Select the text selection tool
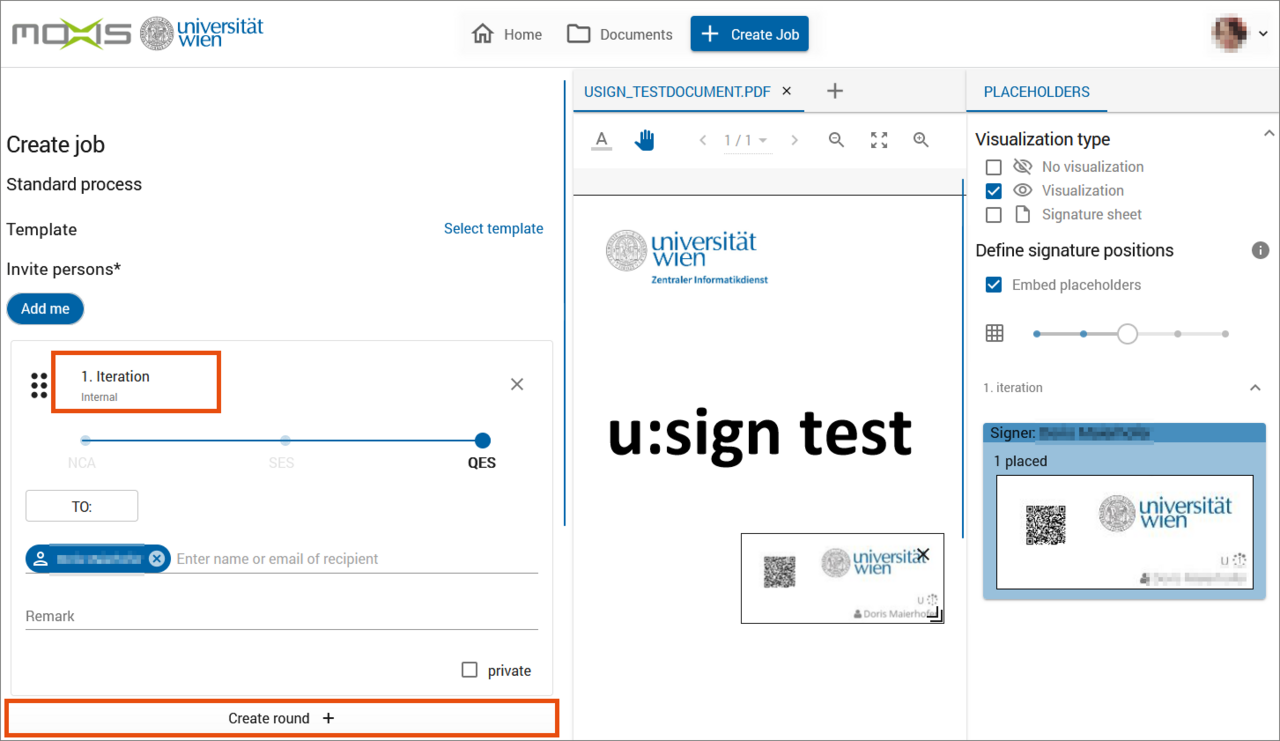This screenshot has height=741, width=1280. tap(601, 141)
